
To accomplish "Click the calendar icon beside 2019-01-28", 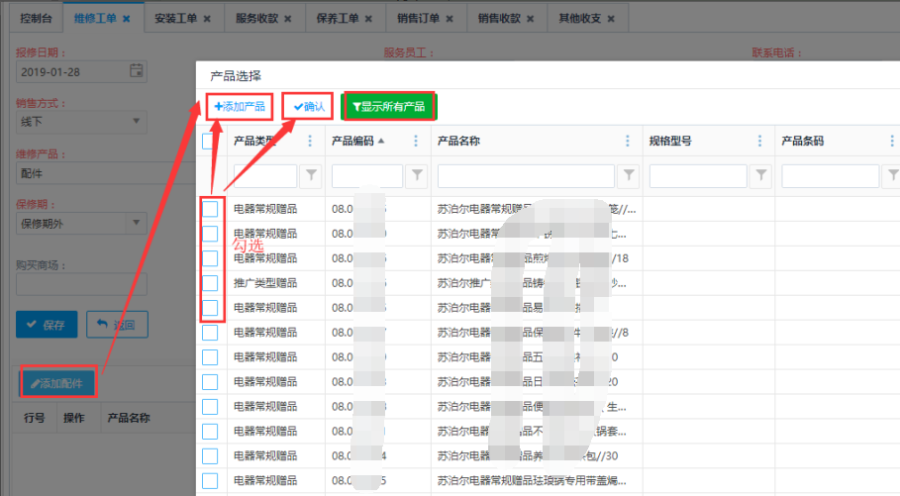I will [x=136, y=70].
